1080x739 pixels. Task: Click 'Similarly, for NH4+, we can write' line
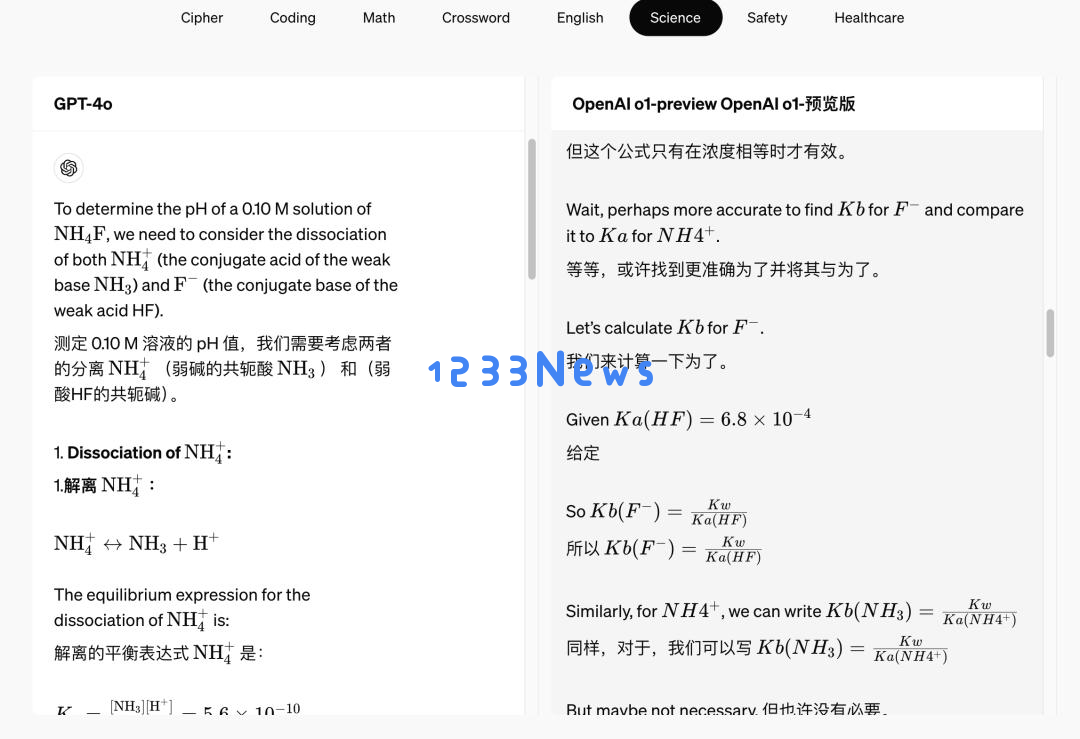[791, 611]
